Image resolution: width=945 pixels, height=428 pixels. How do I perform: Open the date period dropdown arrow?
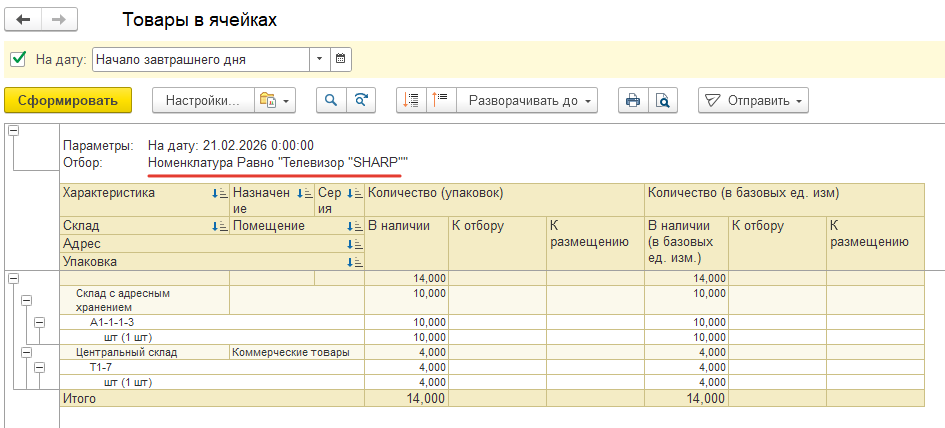tap(319, 59)
